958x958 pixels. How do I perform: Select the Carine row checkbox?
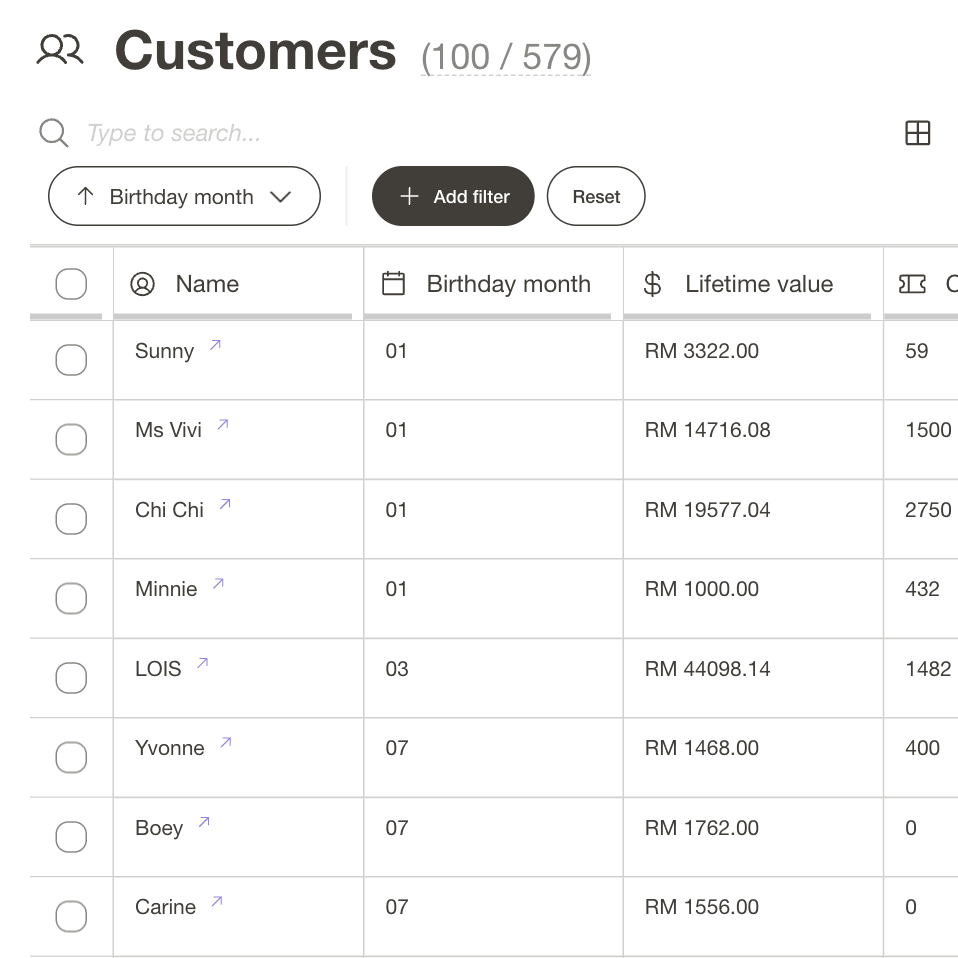coord(71,916)
